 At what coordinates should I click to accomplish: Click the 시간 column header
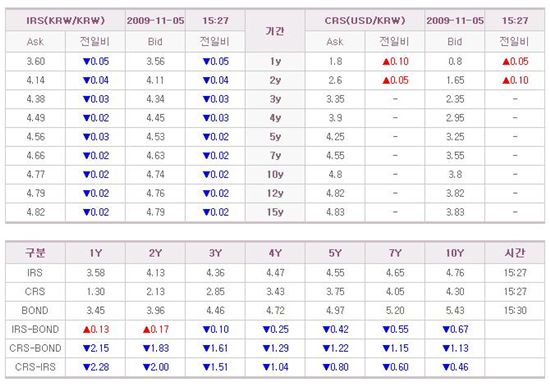515,253
